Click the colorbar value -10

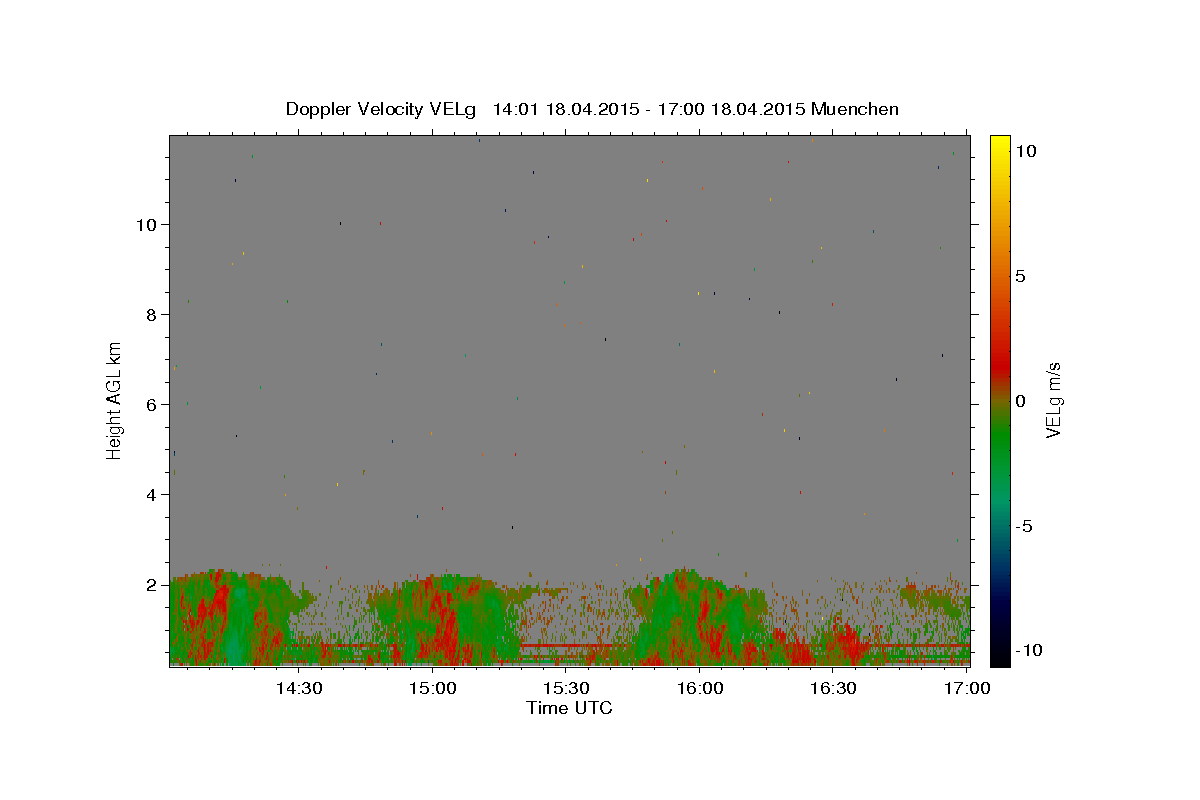click(x=1028, y=651)
